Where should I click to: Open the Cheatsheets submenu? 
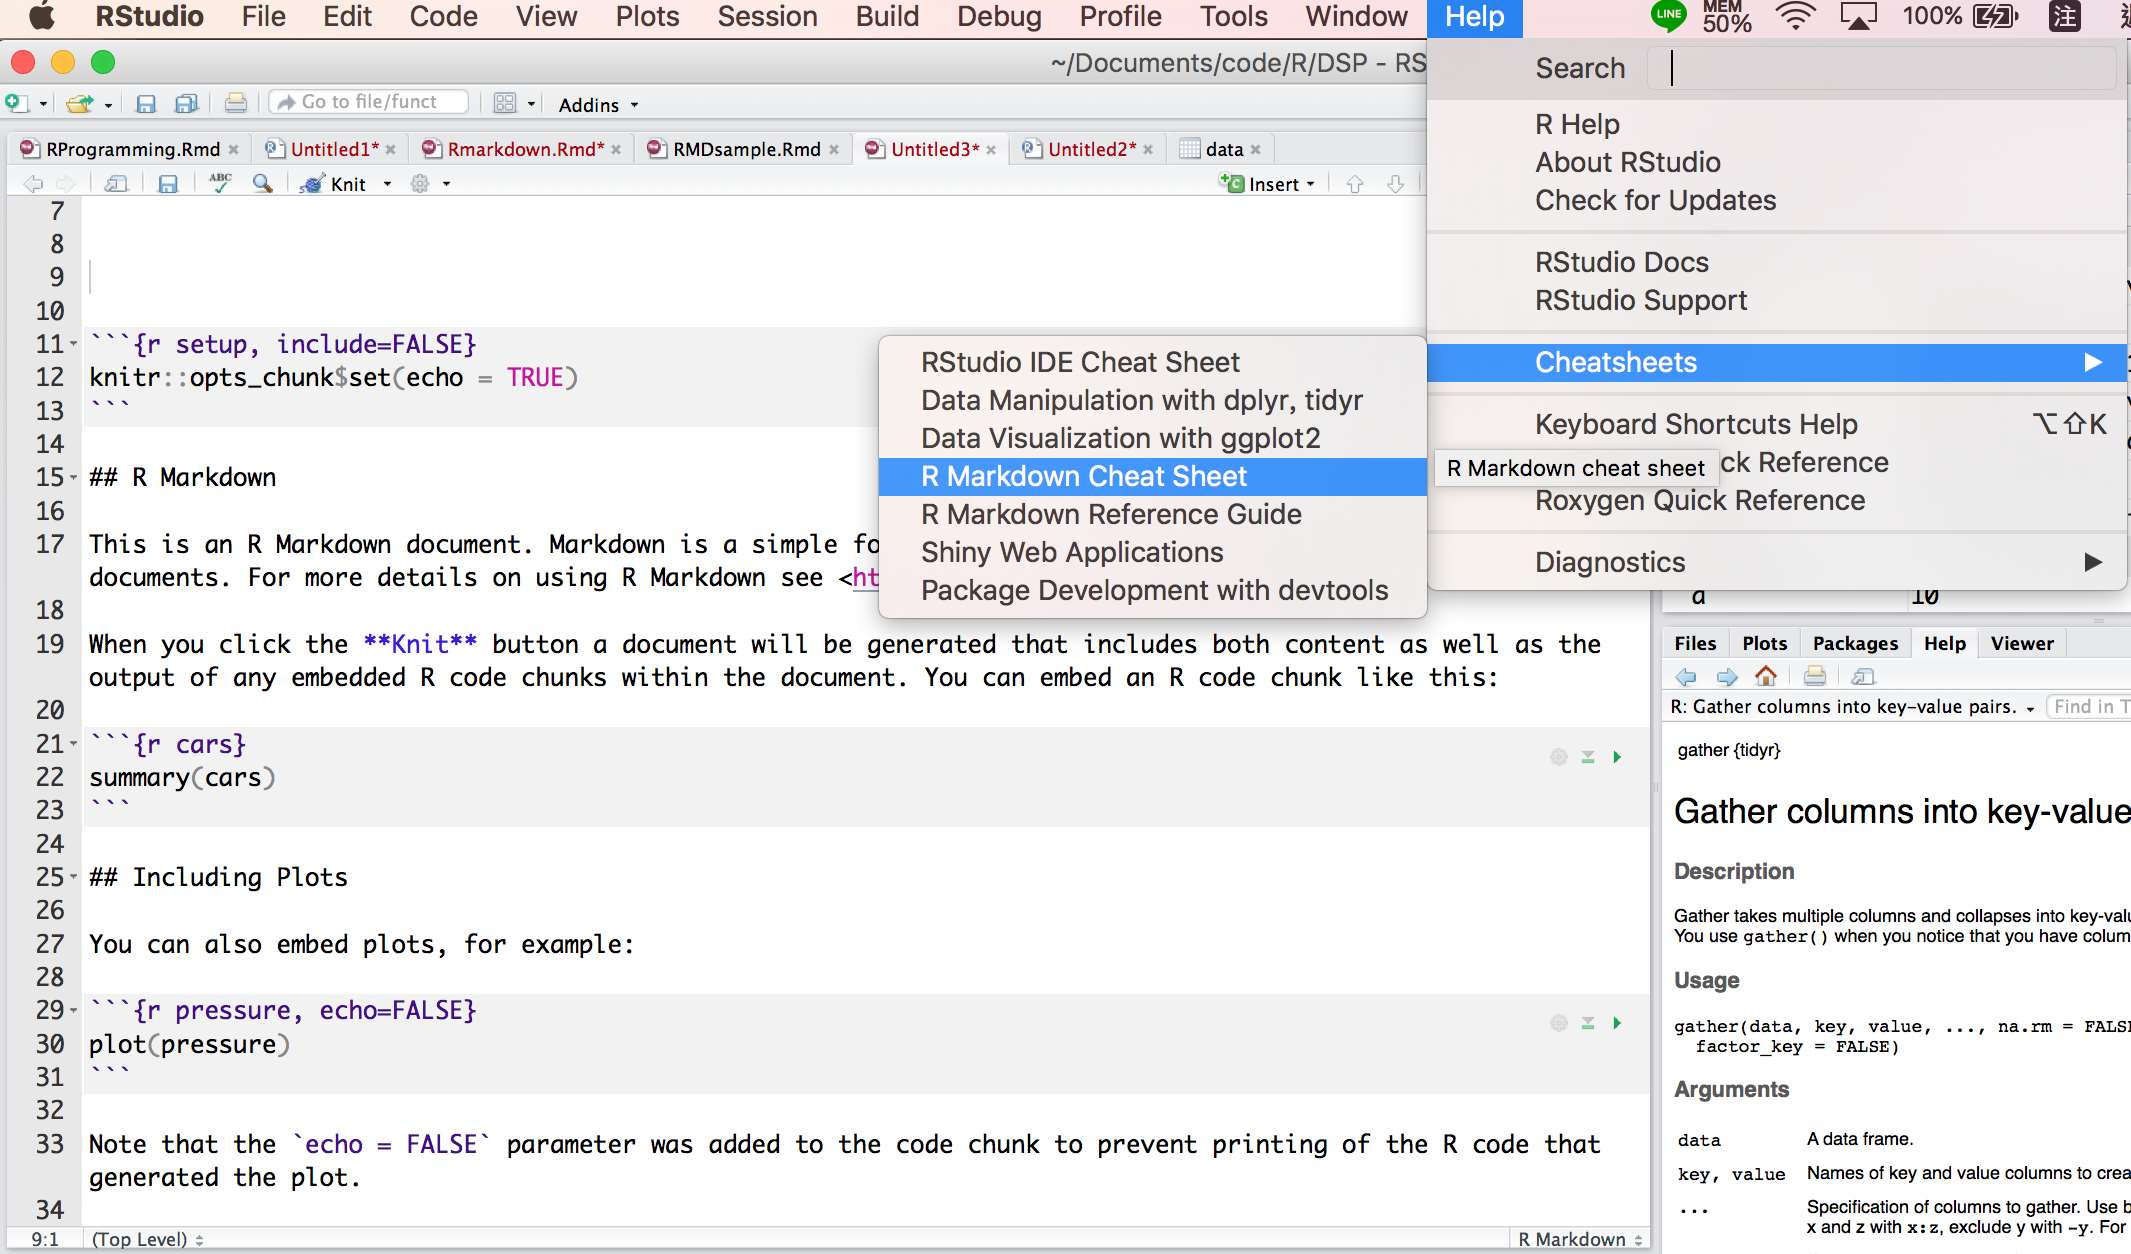coord(1776,362)
